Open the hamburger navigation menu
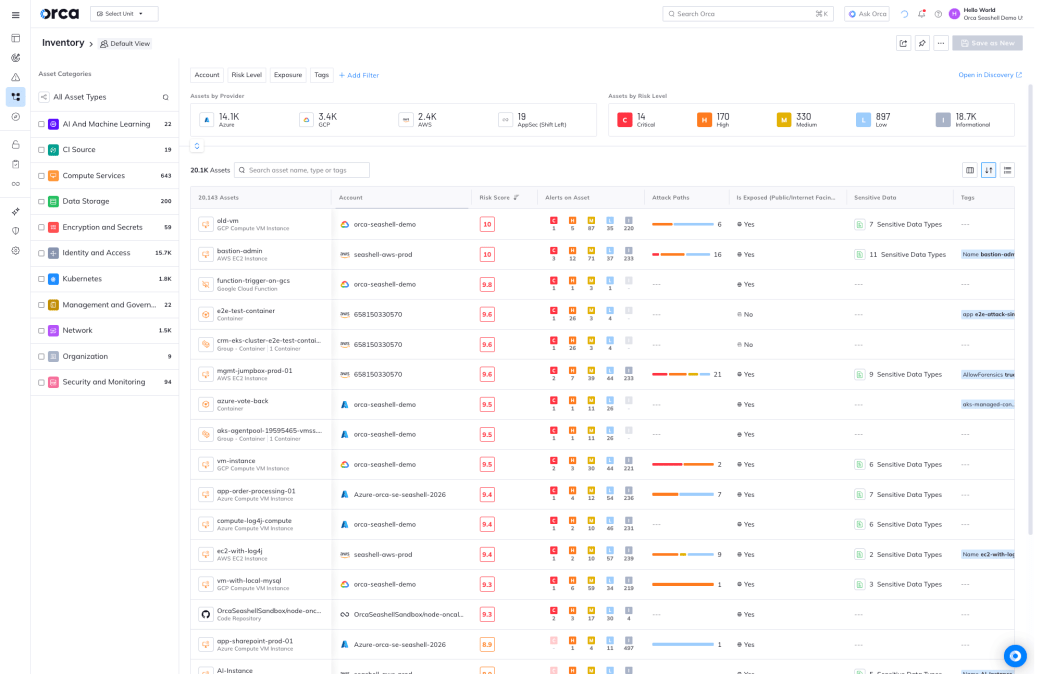The width and height of the screenshot is (1042, 674). (x=15, y=15)
